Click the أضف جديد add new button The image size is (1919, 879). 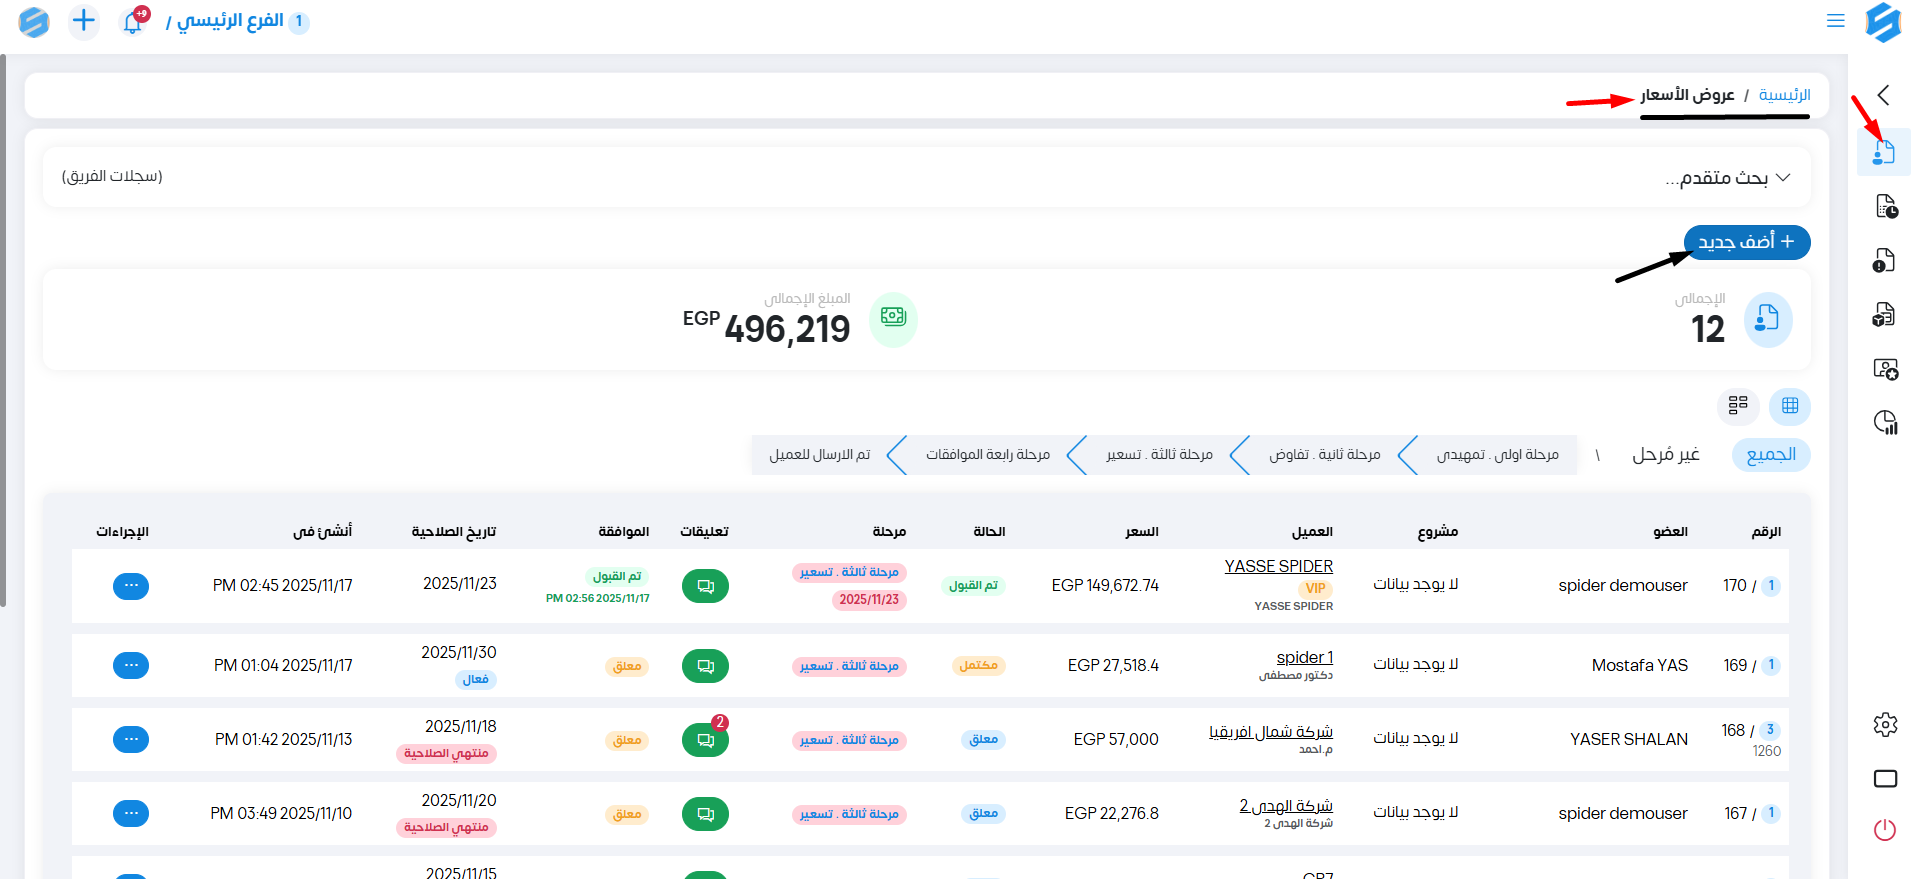click(x=1746, y=242)
